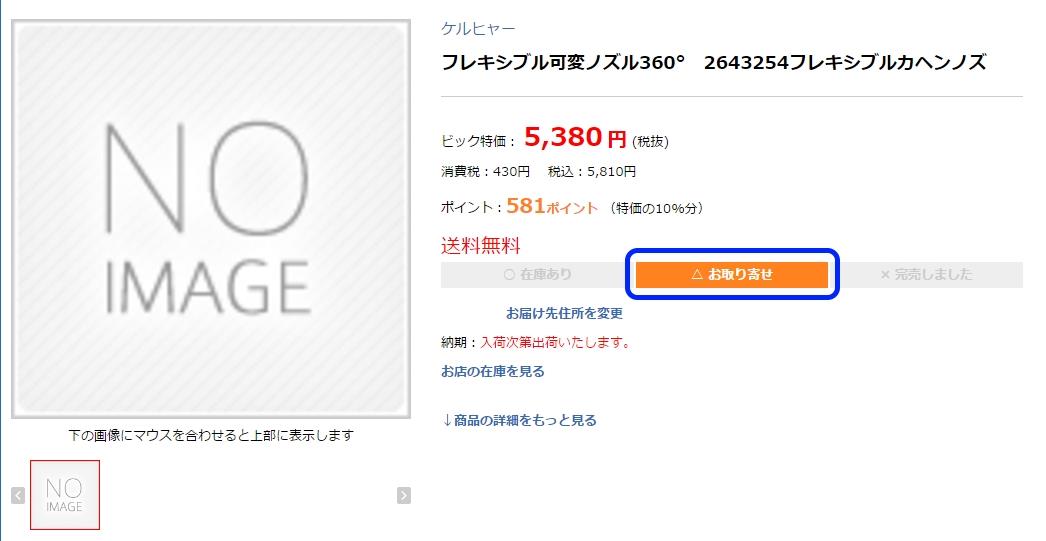Expand details via ↓商品の詳細をもっと見る

(520, 420)
